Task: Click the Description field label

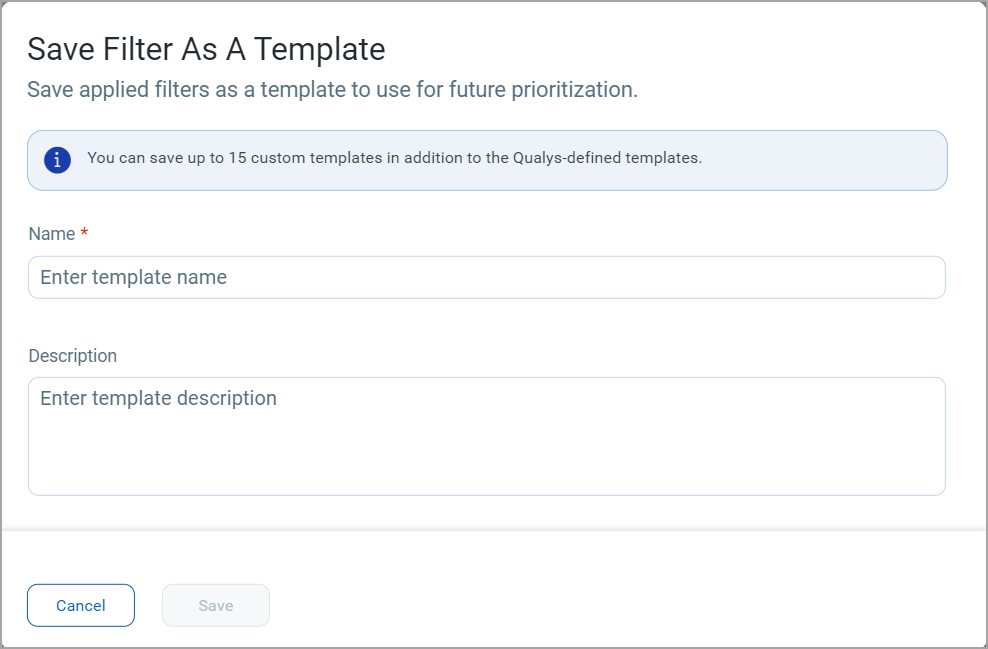Action: pos(73,356)
